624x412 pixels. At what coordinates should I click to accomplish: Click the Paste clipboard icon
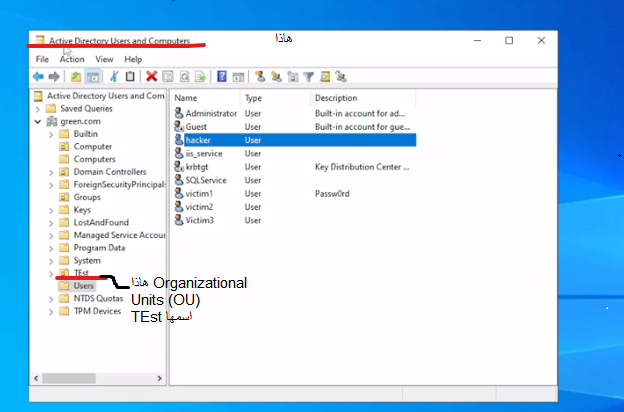click(x=130, y=76)
